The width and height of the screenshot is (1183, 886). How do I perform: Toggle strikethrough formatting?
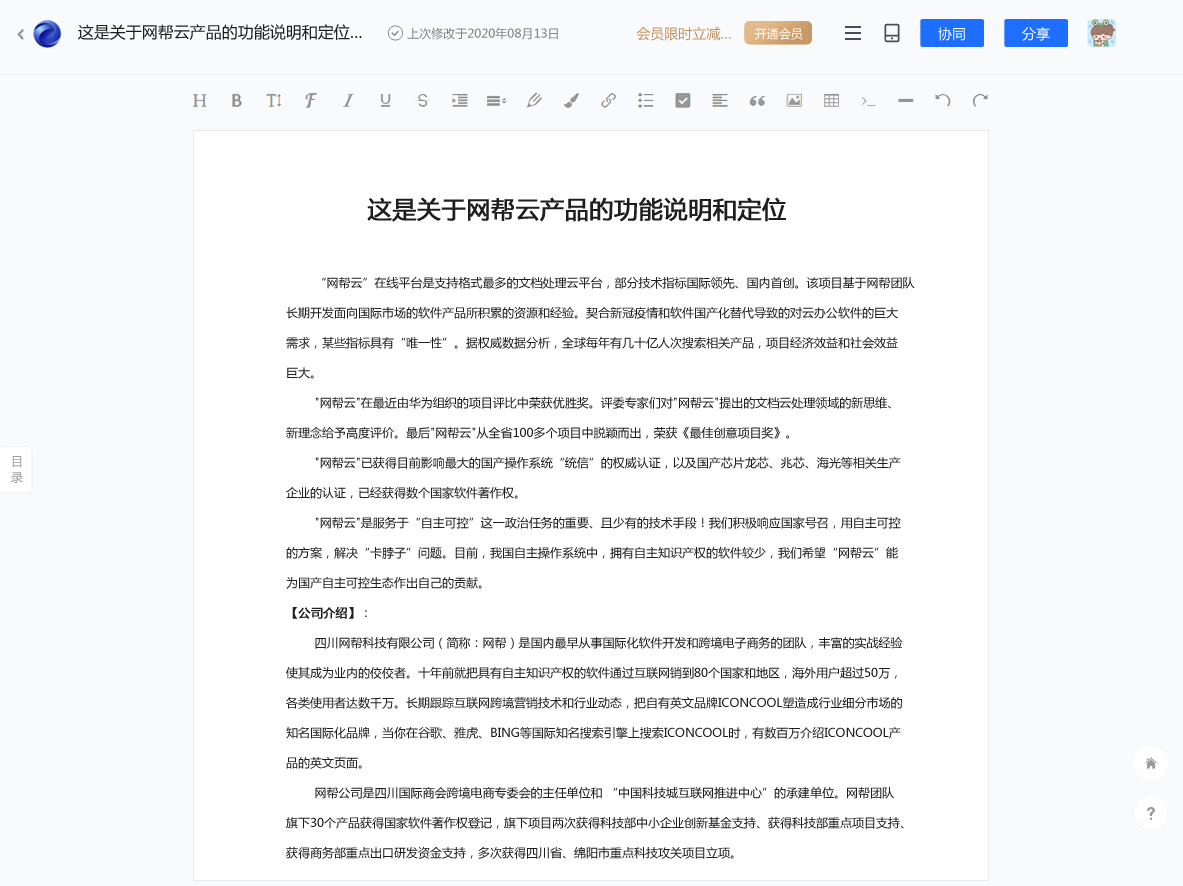pyautogui.click(x=422, y=100)
